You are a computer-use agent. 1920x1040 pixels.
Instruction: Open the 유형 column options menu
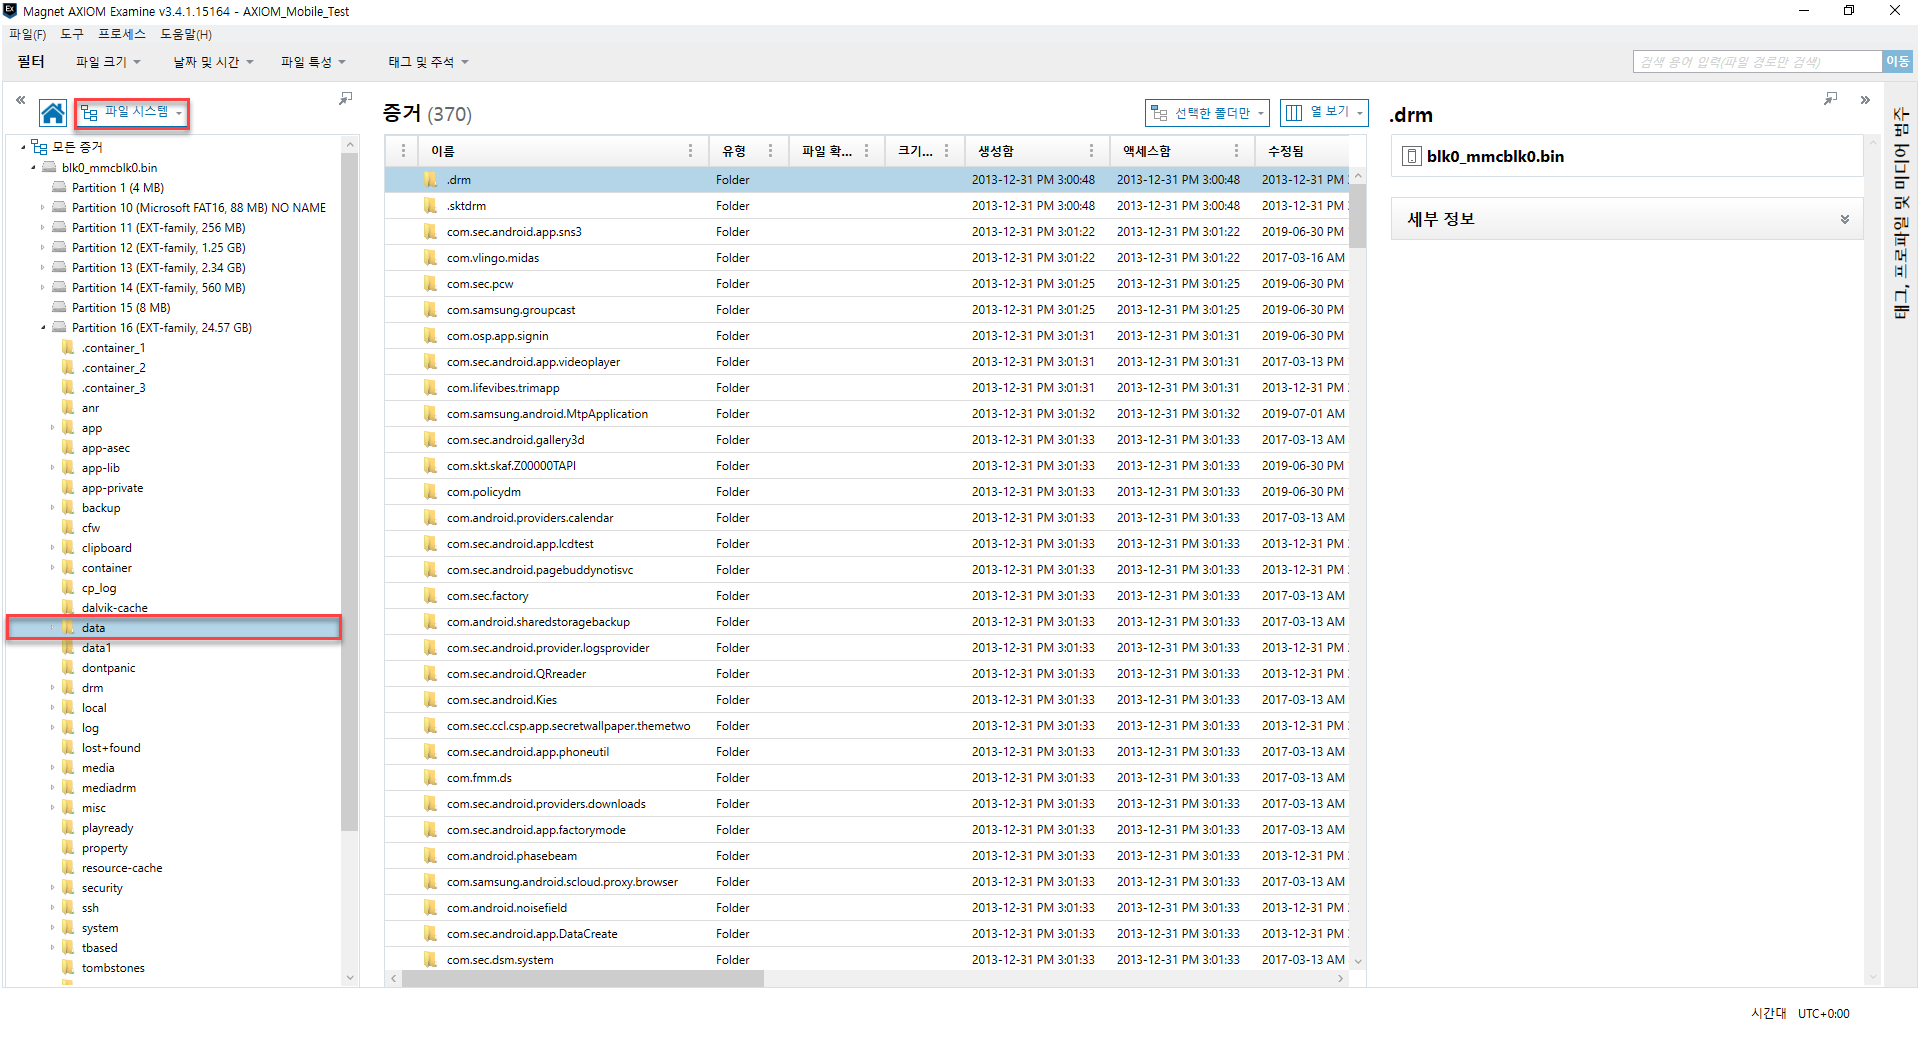[770, 151]
